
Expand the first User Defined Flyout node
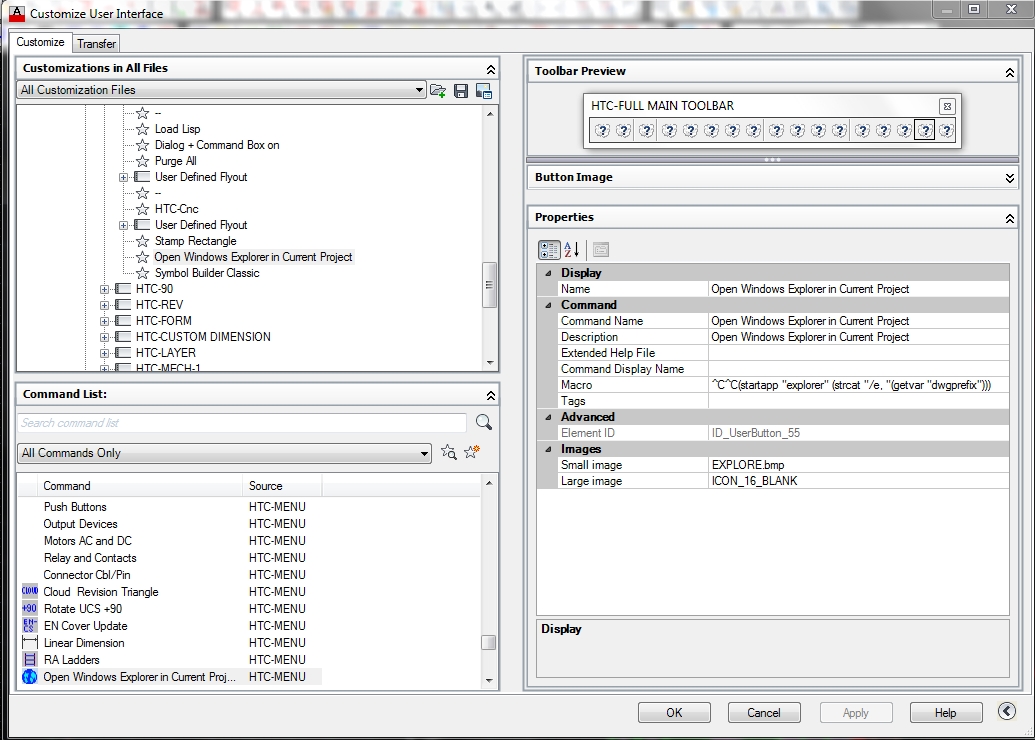tap(123, 178)
